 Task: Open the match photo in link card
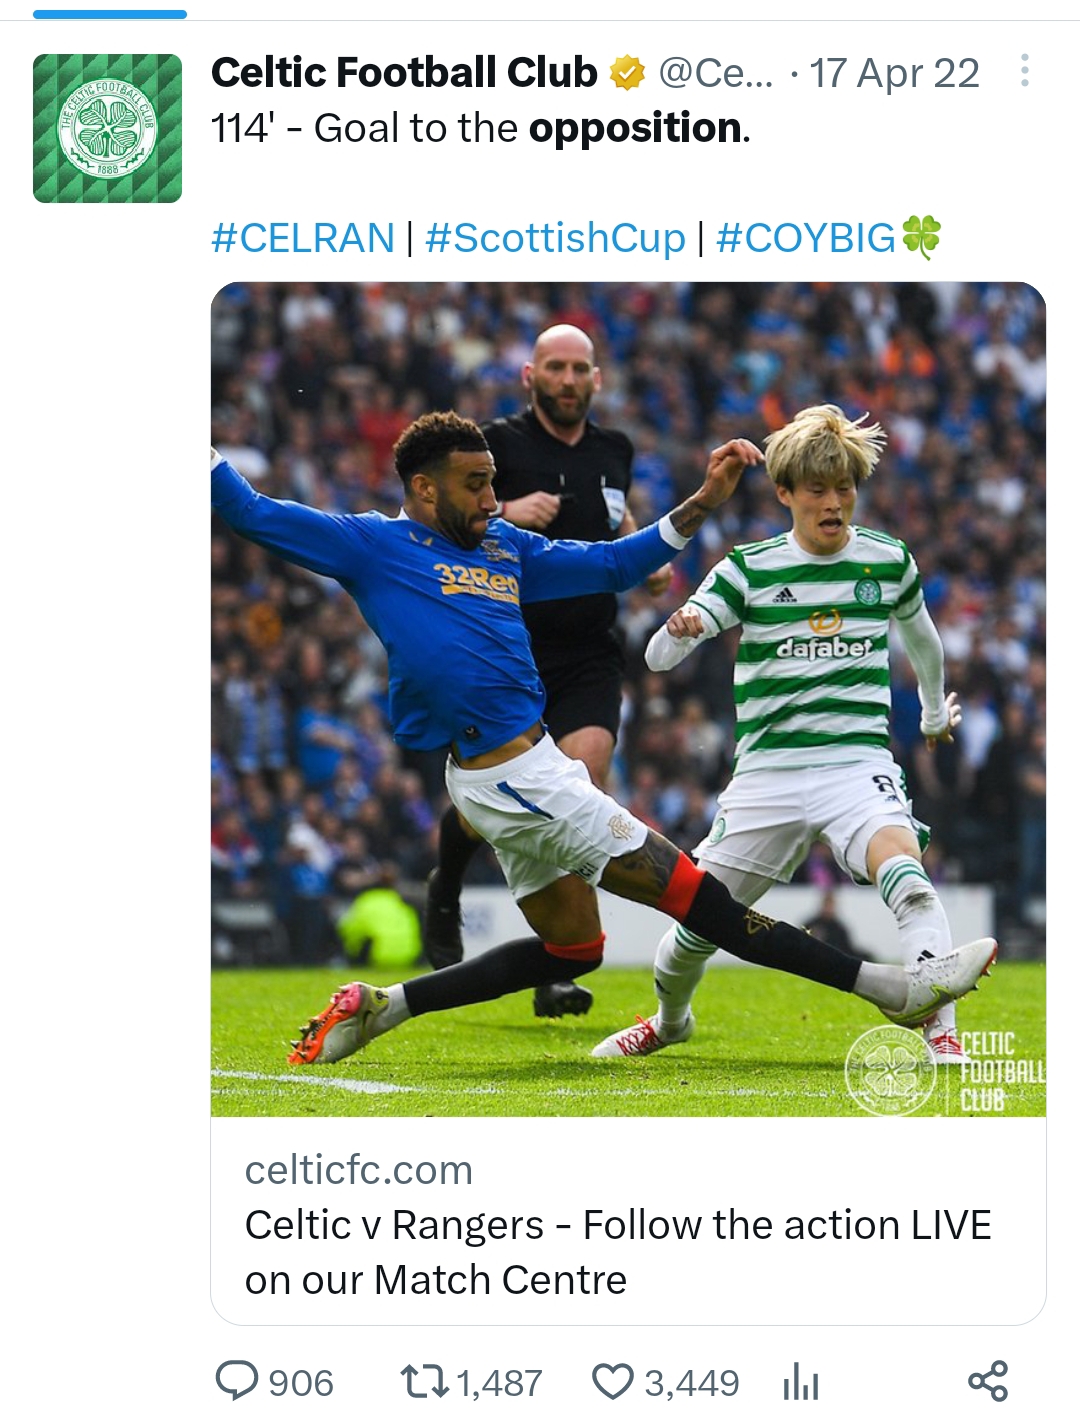pyautogui.click(x=628, y=699)
